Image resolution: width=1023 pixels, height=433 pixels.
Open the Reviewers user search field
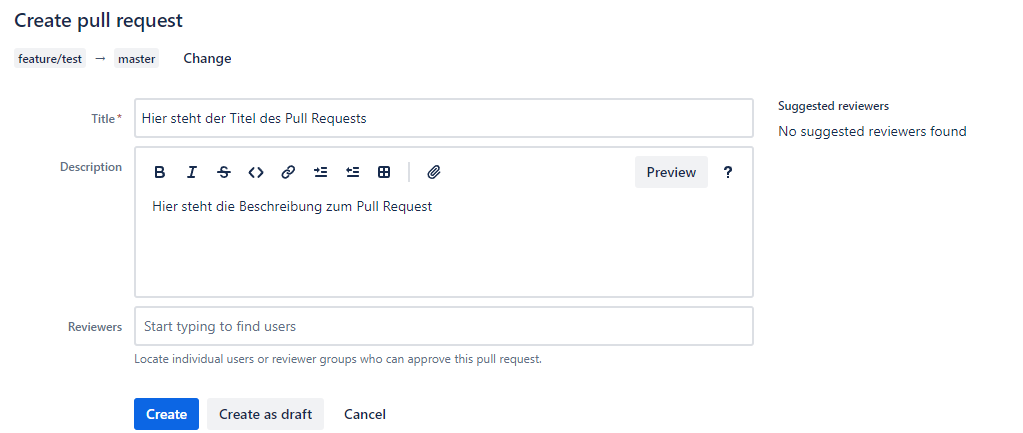click(x=444, y=326)
